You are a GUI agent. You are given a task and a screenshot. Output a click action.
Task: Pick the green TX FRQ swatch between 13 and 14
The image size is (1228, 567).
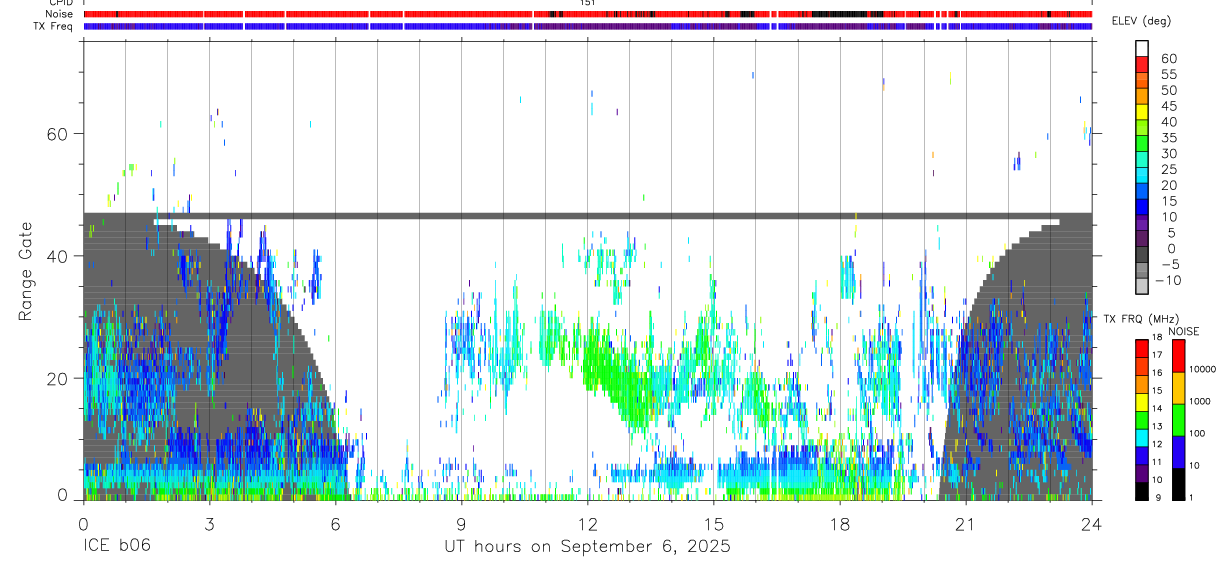(x=1142, y=419)
